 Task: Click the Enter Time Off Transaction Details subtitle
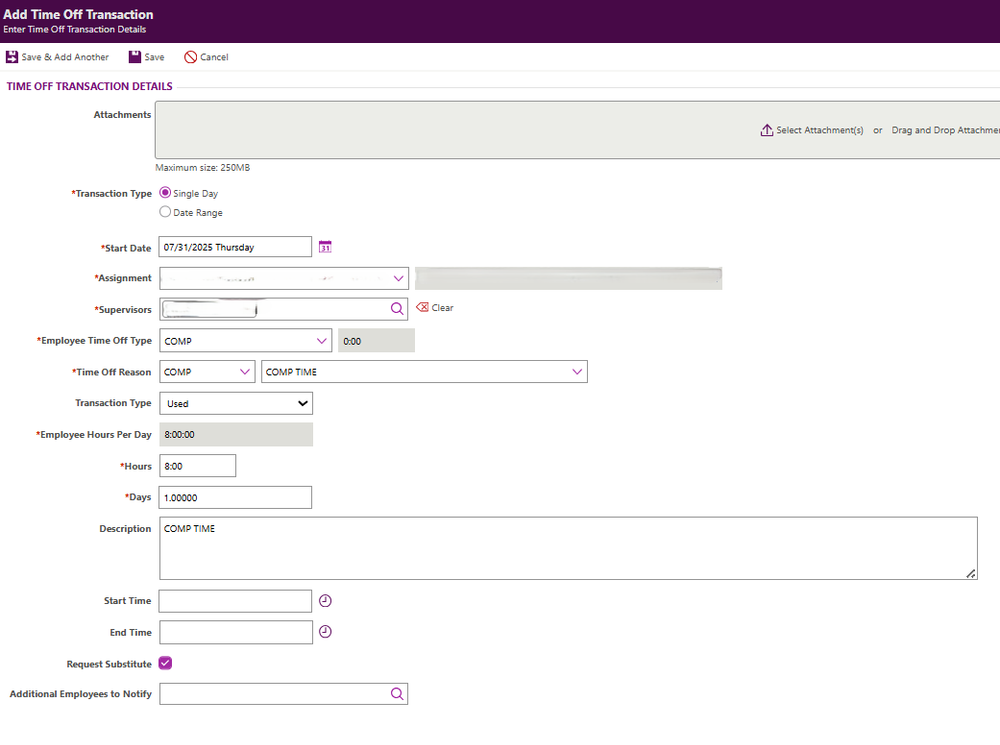[75, 29]
